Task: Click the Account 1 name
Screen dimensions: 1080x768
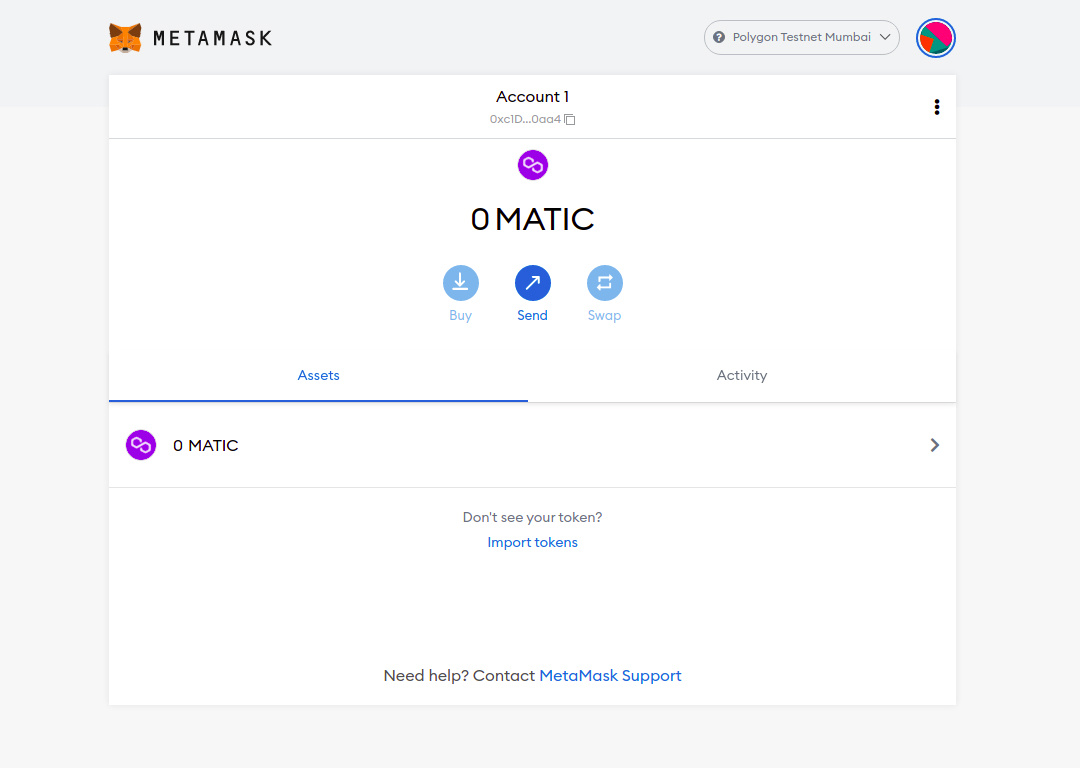Action: 532,96
